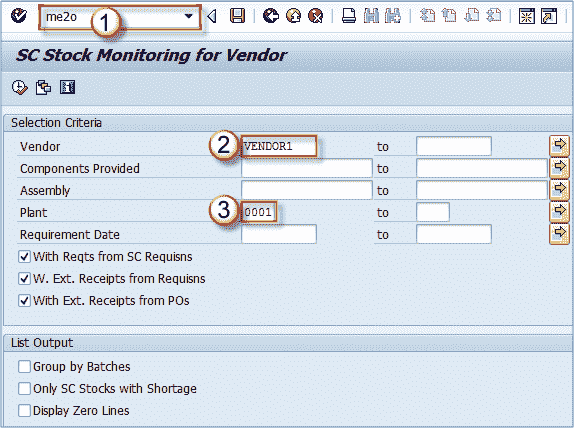This screenshot has height=428, width=574.
Task: Click the Assembly from-field
Action: pyautogui.click(x=307, y=190)
